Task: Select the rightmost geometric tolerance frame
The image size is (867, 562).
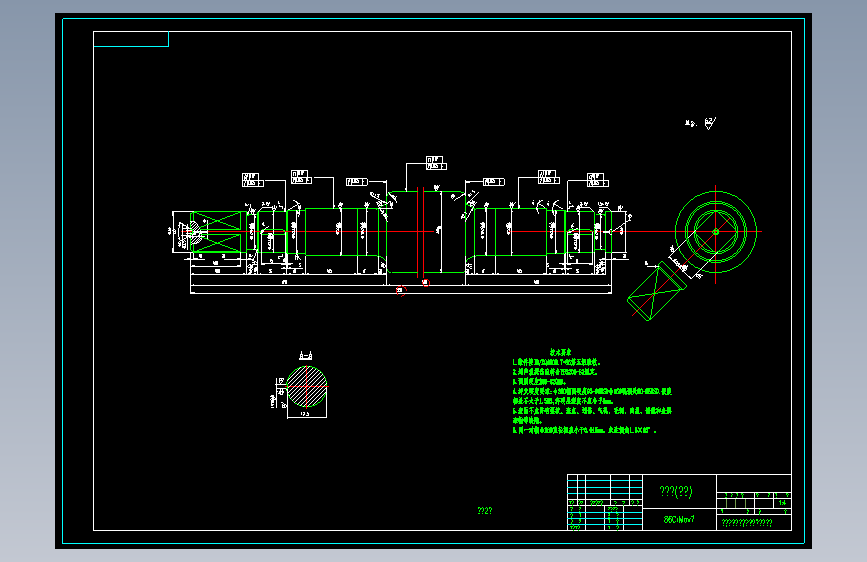Action: (x=598, y=180)
